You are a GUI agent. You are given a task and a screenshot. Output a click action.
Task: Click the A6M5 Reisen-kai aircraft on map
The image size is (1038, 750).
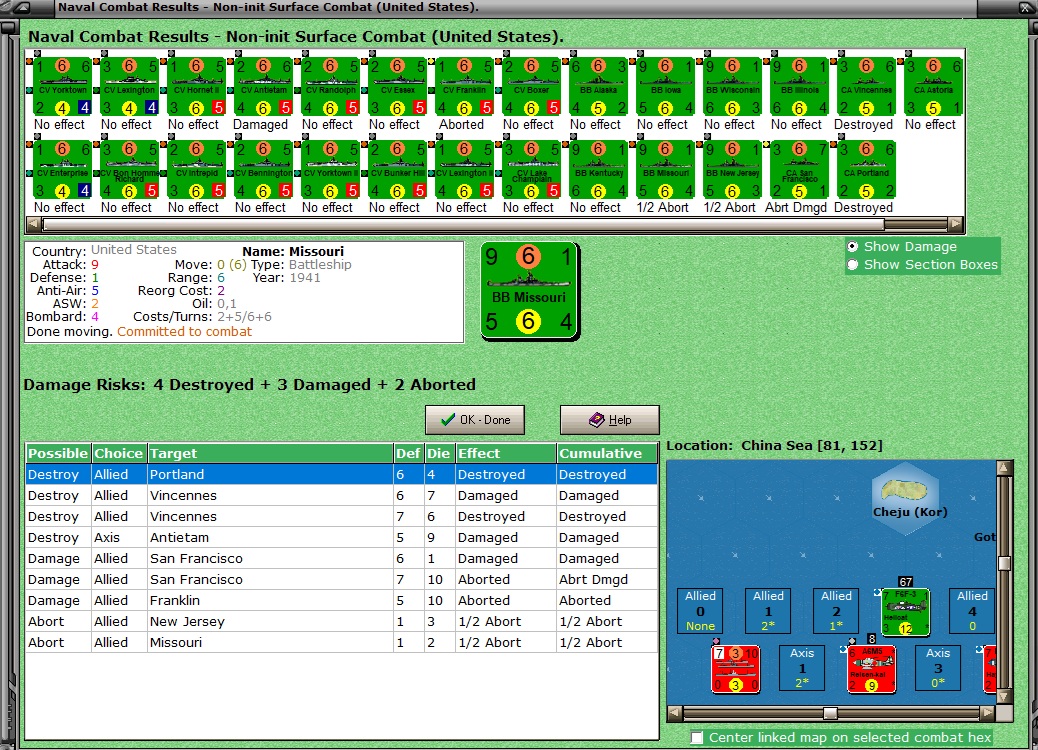point(871,669)
